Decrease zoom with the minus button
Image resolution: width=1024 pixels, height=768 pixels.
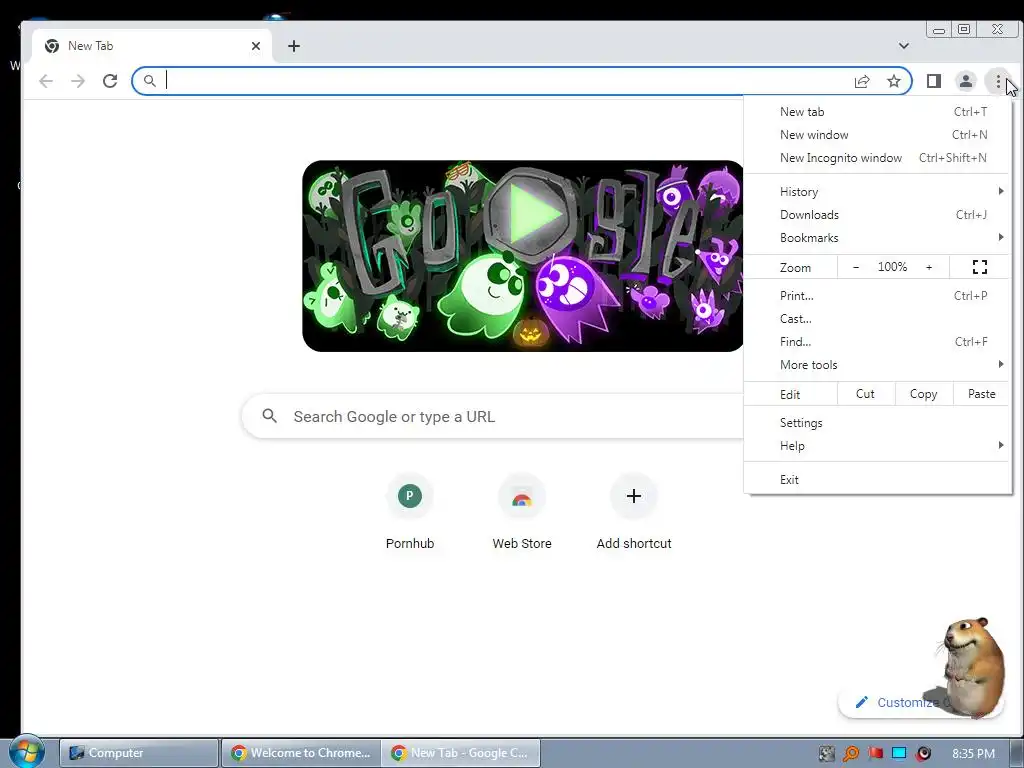click(x=856, y=267)
